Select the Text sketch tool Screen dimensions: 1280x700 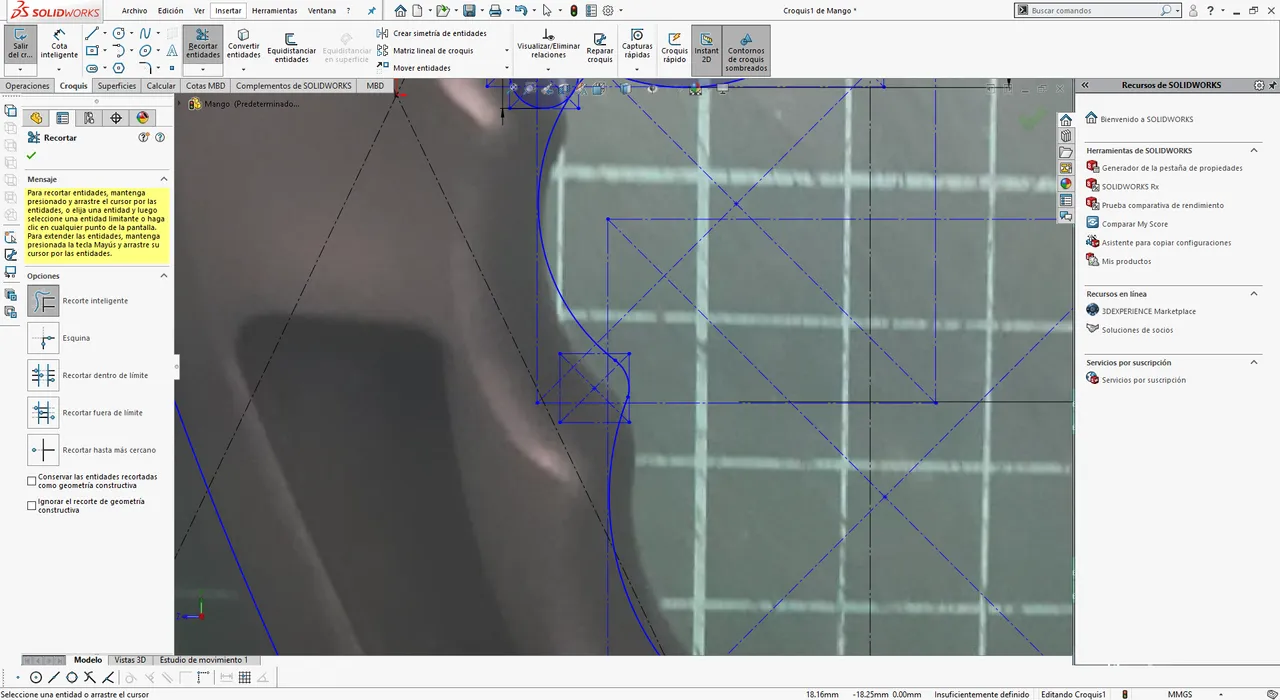(172, 51)
